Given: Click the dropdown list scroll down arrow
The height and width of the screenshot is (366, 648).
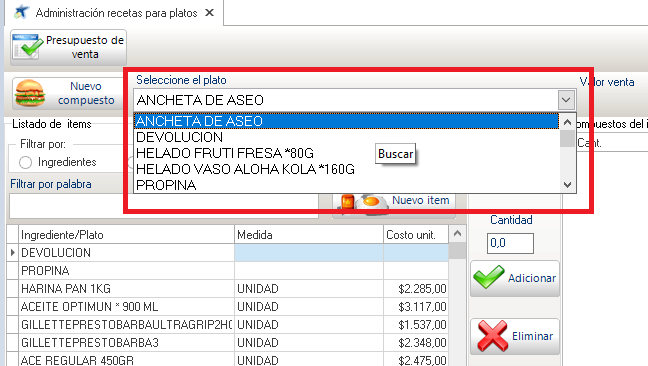Looking at the screenshot, I should click(x=567, y=185).
